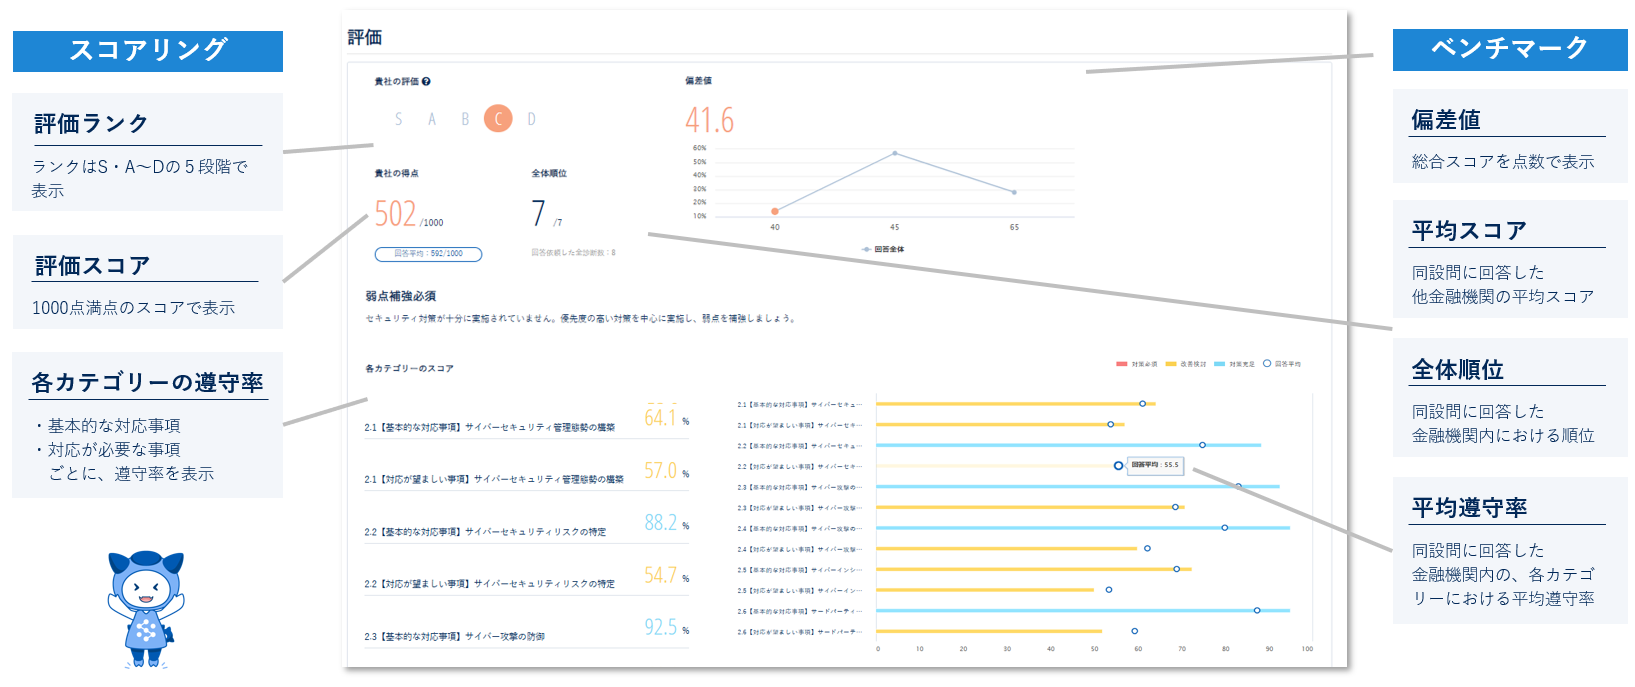Image resolution: width=1635 pixels, height=687 pixels.
Task: Click the 平均スコア description card
Action: pyautogui.click(x=1510, y=259)
